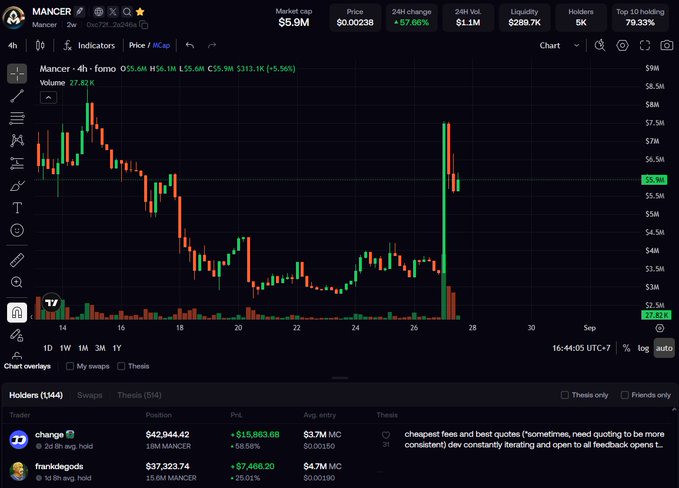Image resolution: width=679 pixels, height=488 pixels.
Task: Sort holders by the PnL column
Action: [236, 415]
